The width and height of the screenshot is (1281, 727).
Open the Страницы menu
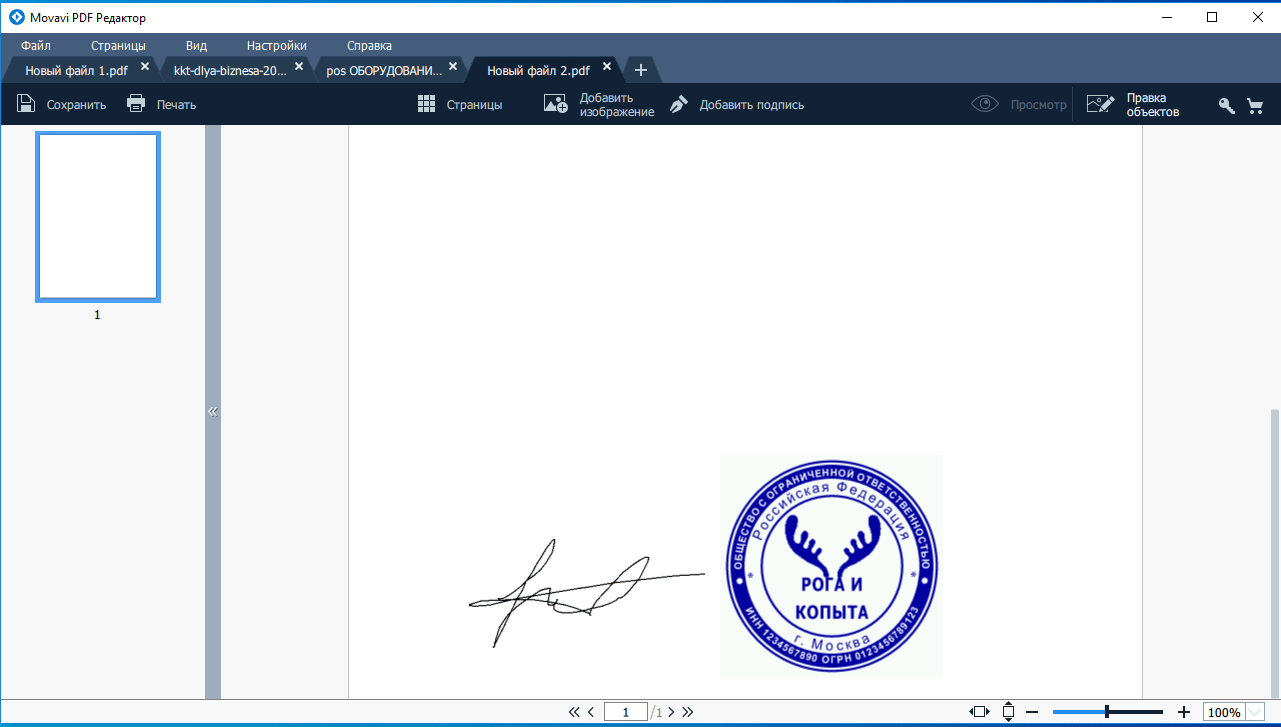(x=118, y=45)
